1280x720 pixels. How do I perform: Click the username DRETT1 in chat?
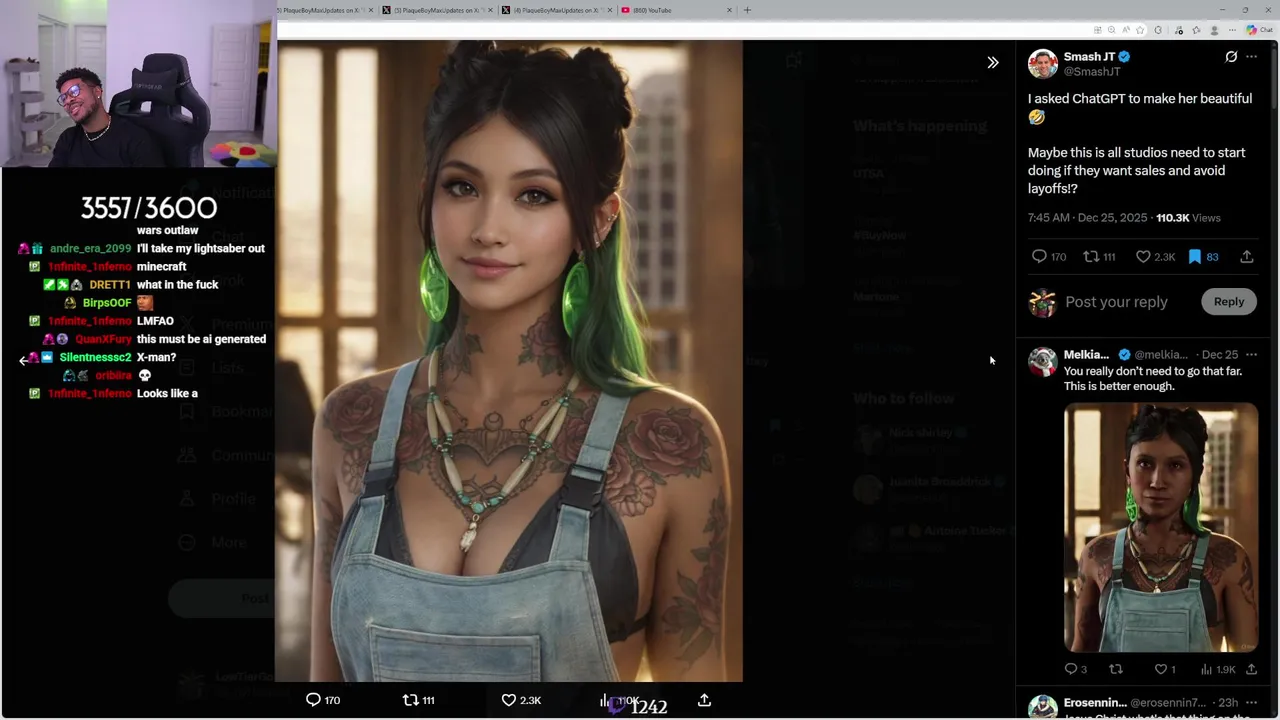(x=110, y=285)
